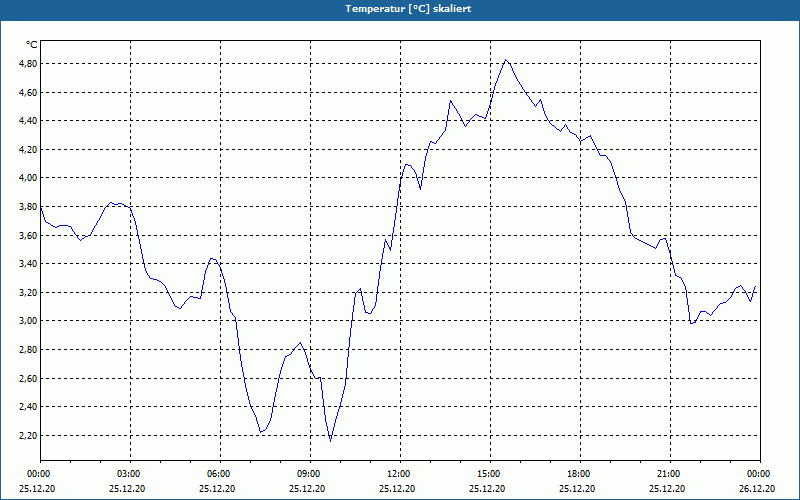Select the 06:00 time label
The width and height of the screenshot is (800, 500).
218,474
